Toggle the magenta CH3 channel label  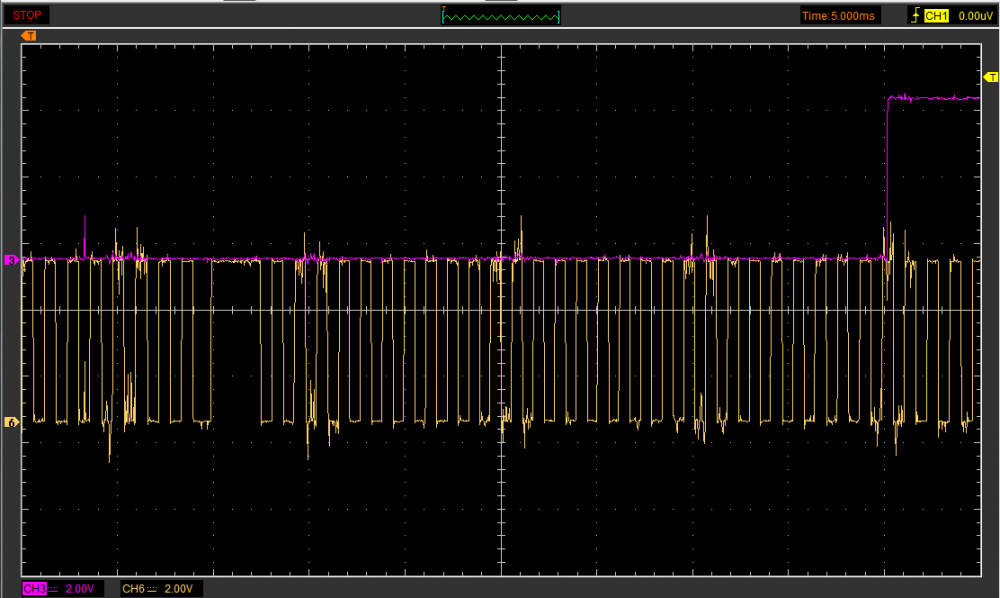(32, 588)
